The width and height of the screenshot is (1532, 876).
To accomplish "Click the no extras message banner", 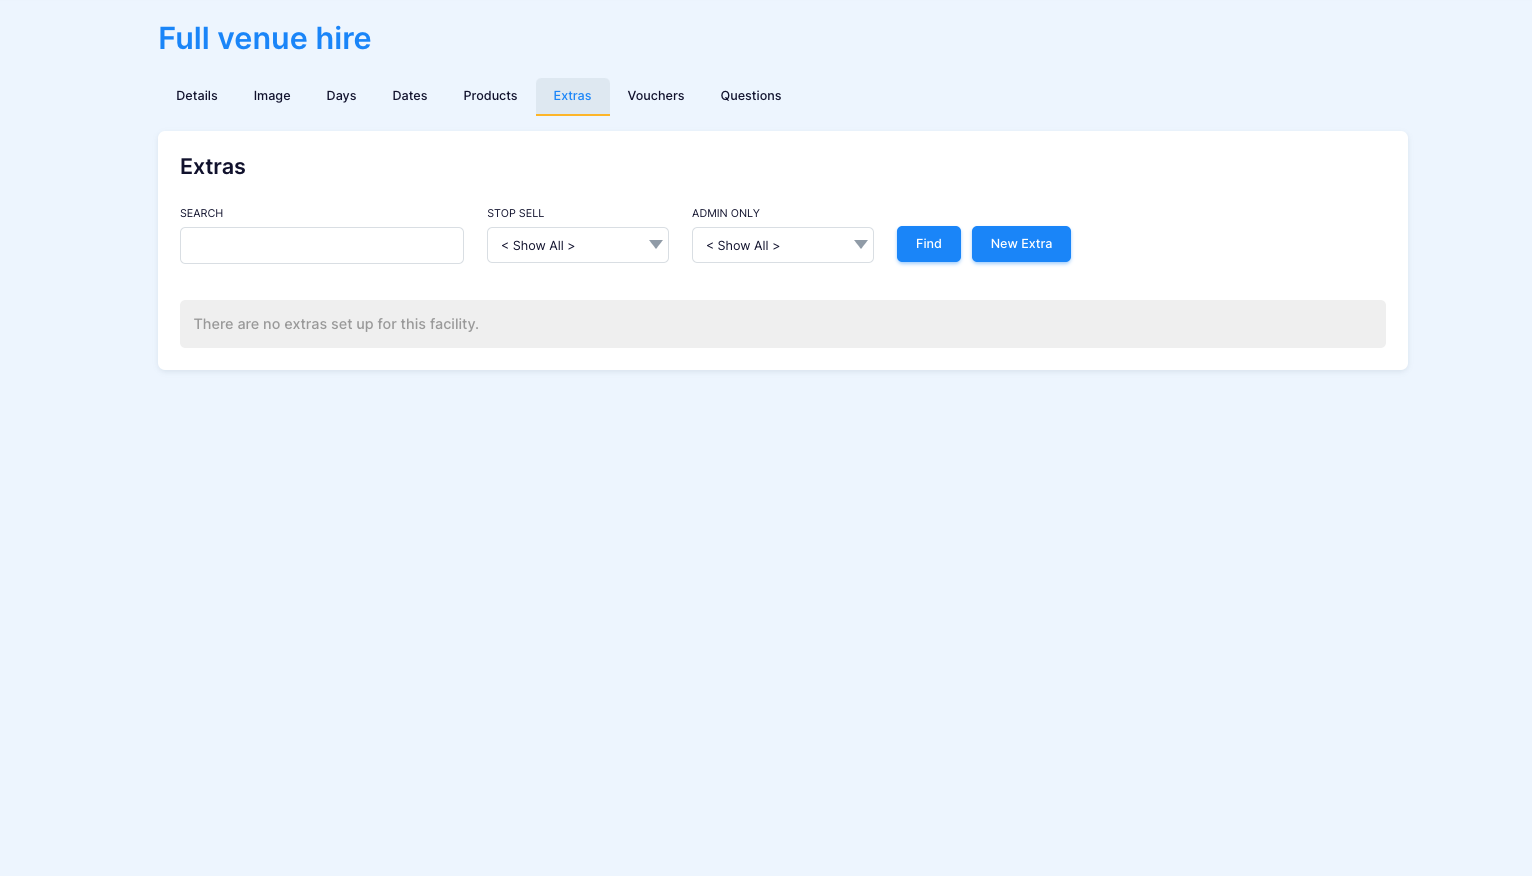I will 783,324.
